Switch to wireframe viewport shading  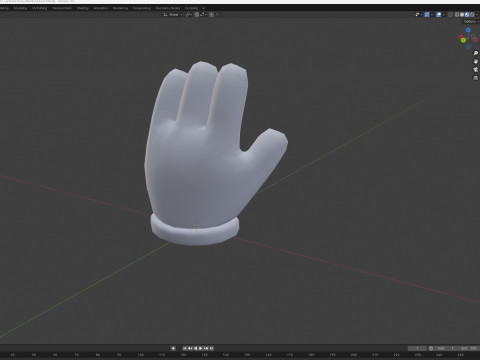(x=457, y=15)
